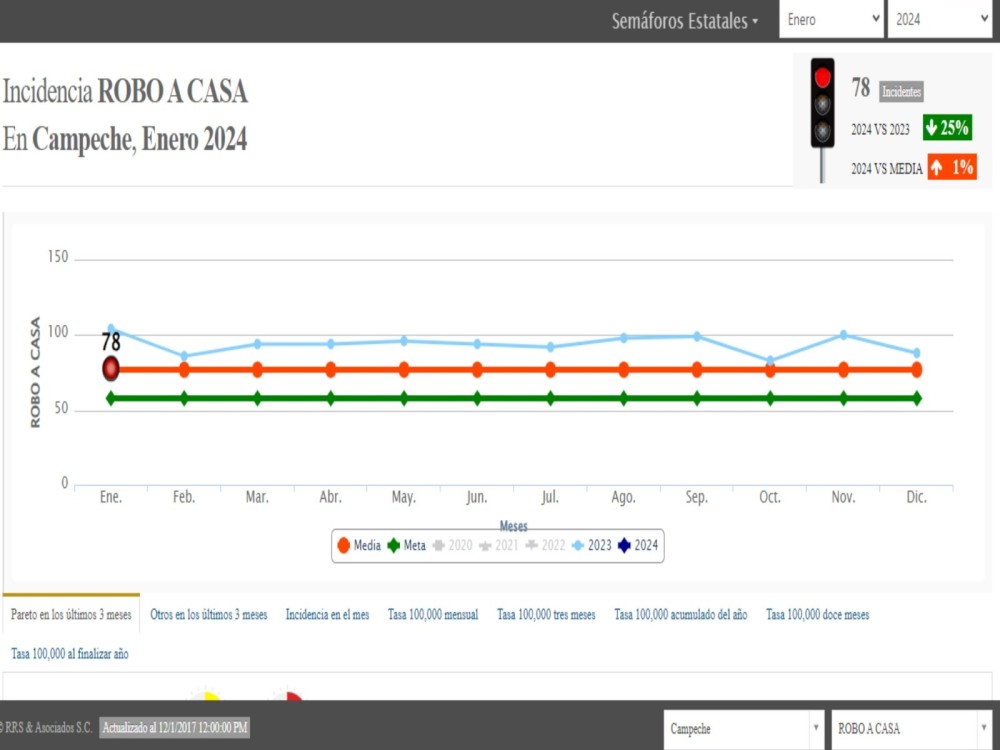Enable the 2021 series in legend
Screen dimensions: 1000x750
coord(499,546)
